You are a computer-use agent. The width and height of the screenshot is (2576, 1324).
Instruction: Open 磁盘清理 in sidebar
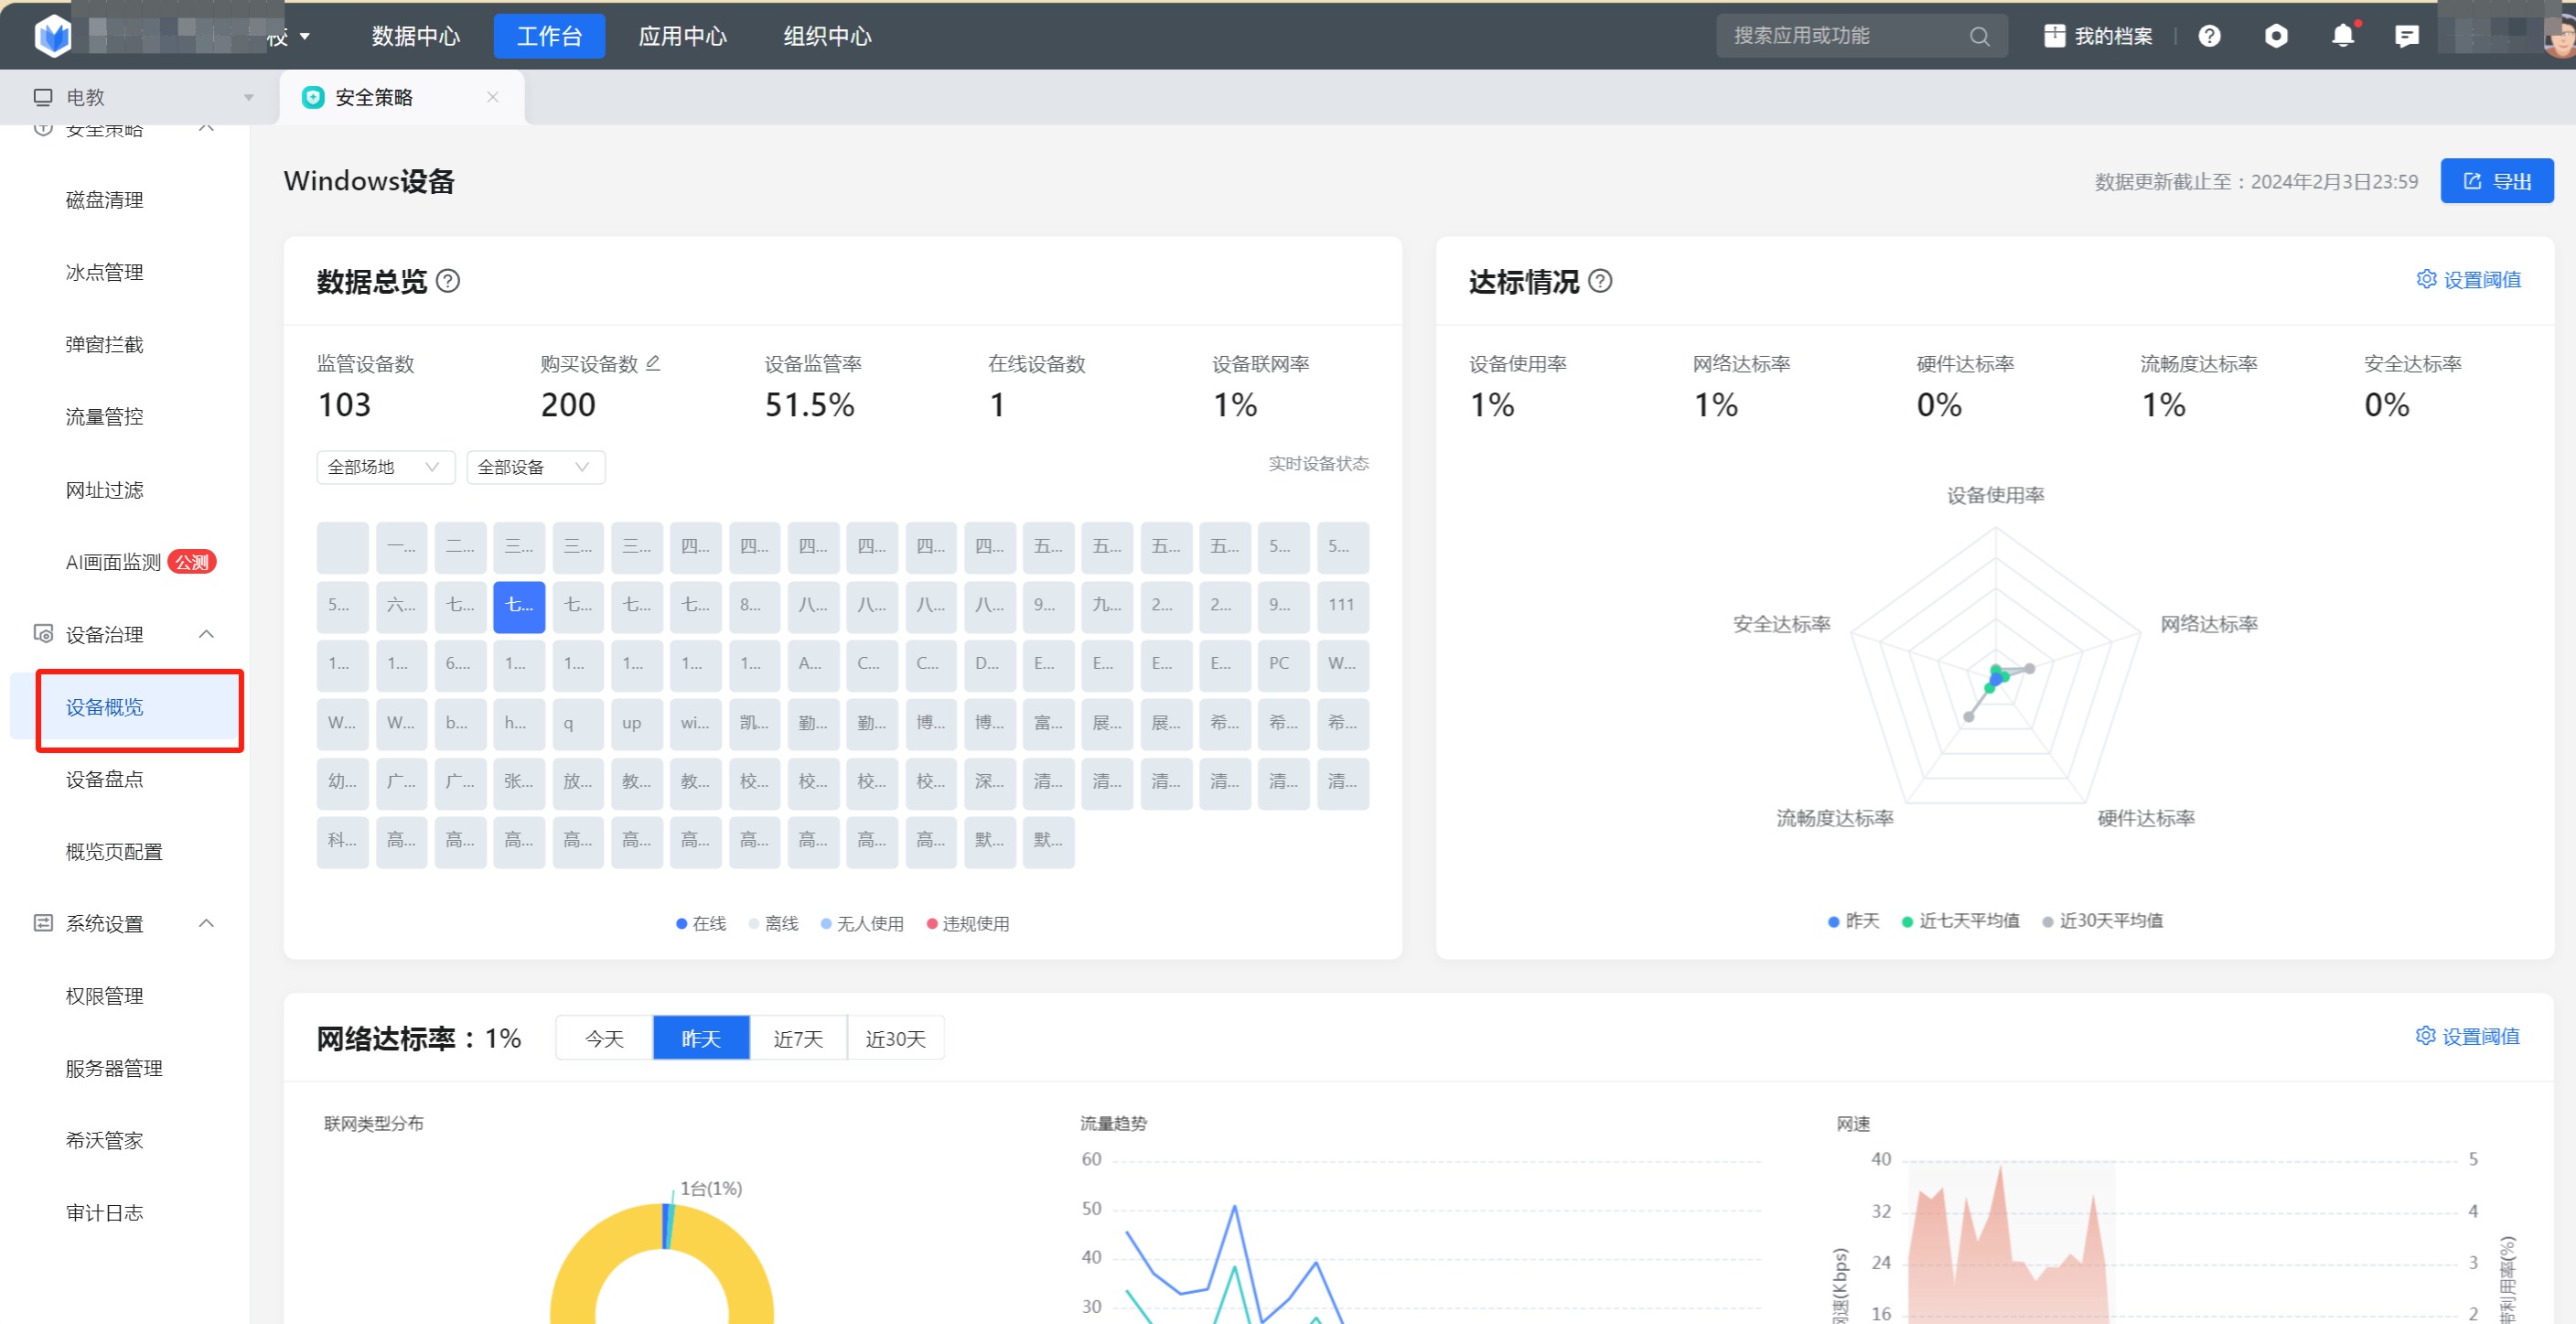tap(104, 200)
